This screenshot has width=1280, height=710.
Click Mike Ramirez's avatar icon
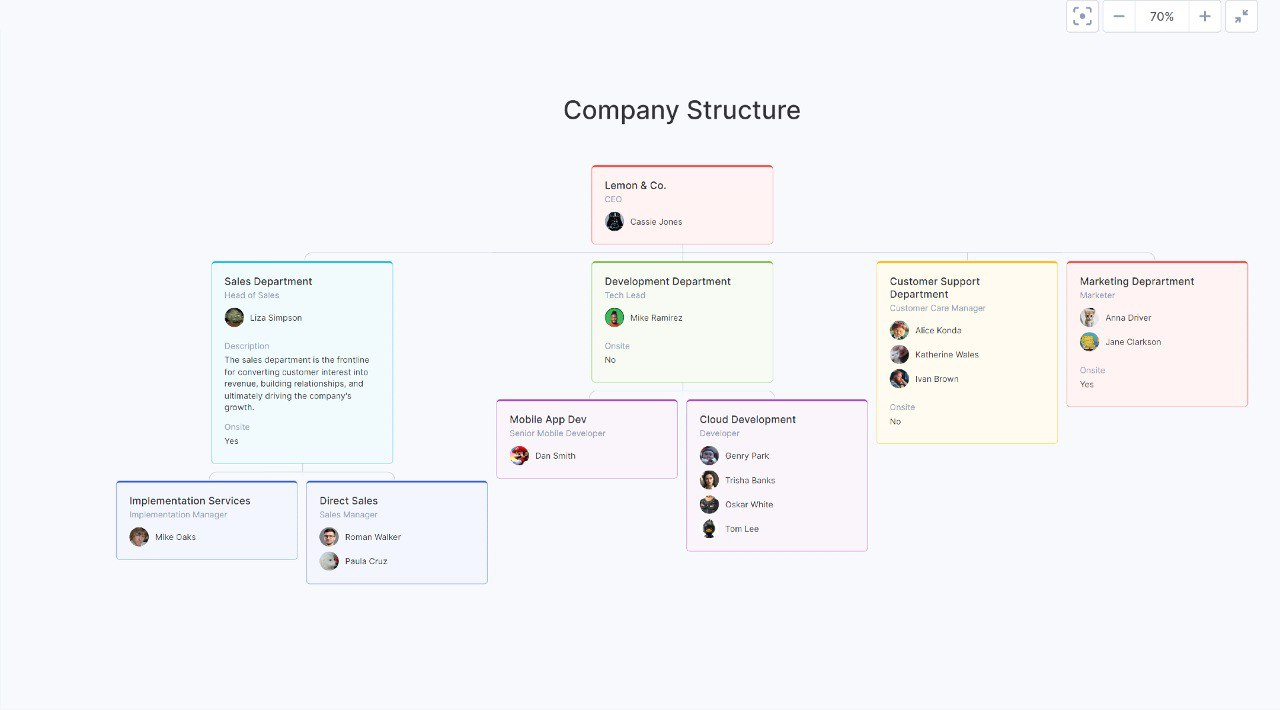(614, 317)
